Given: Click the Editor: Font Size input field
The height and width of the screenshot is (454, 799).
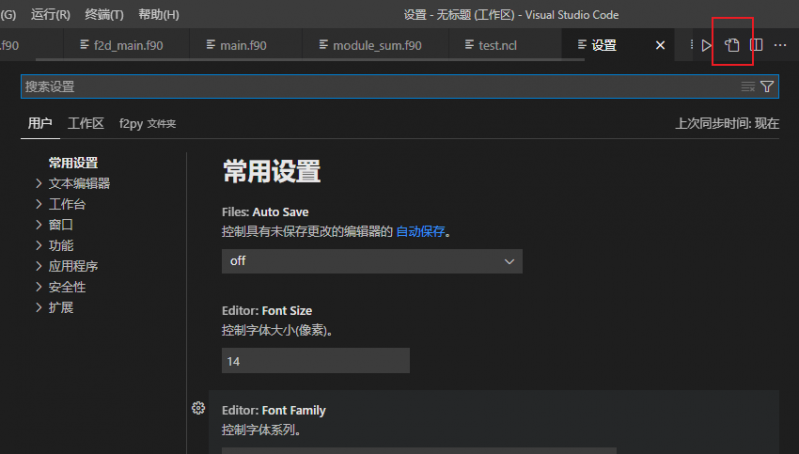Looking at the screenshot, I should (315, 361).
